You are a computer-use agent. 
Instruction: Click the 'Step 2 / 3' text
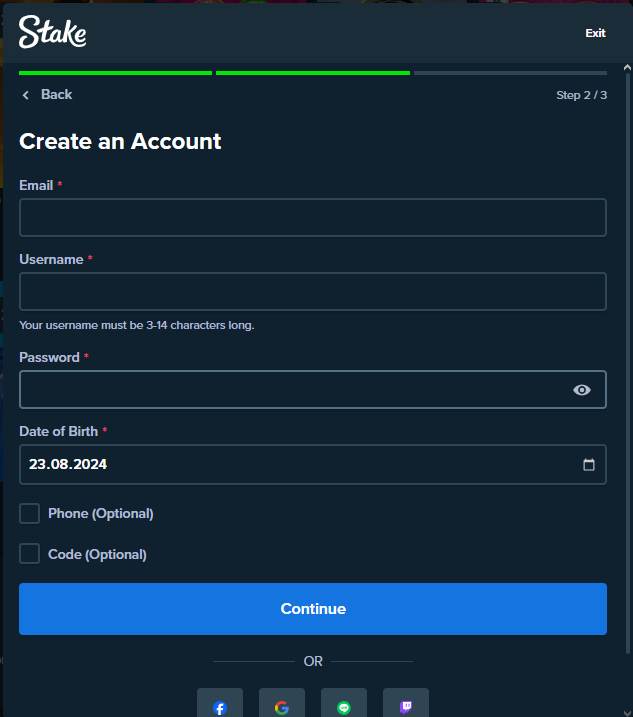tap(581, 95)
